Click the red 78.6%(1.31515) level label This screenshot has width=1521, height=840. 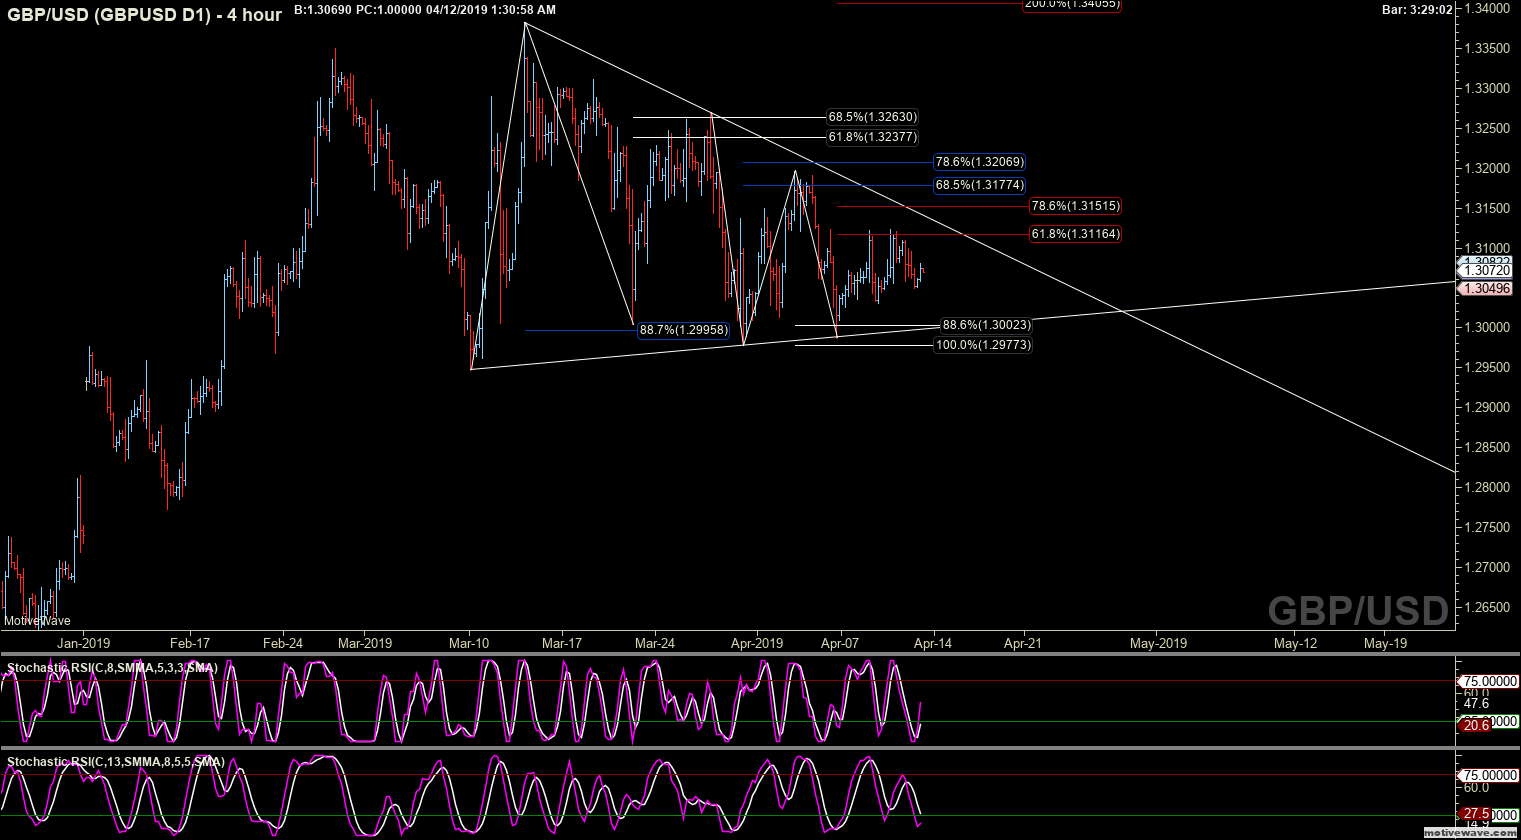point(1075,206)
